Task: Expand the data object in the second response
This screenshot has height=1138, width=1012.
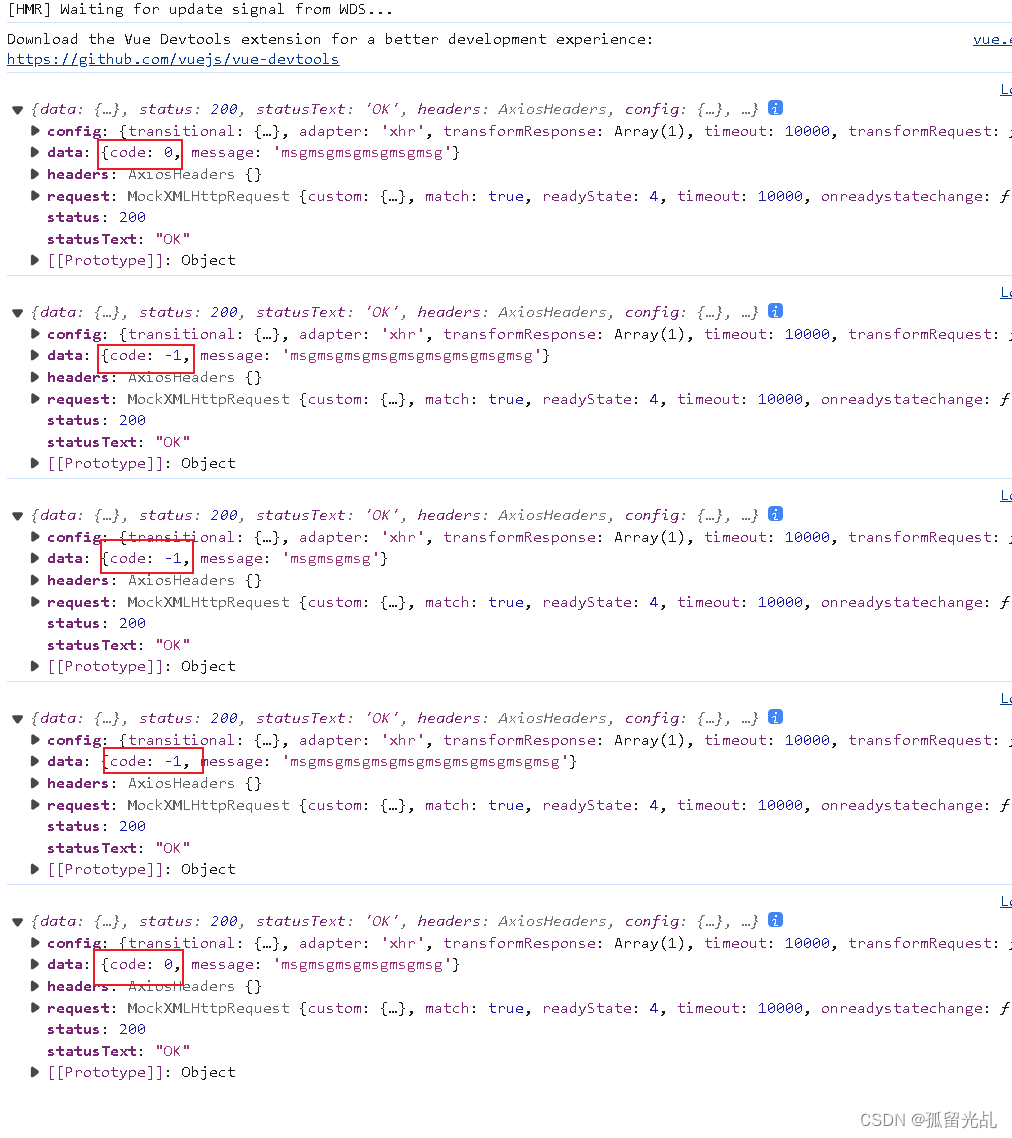Action: point(34,355)
